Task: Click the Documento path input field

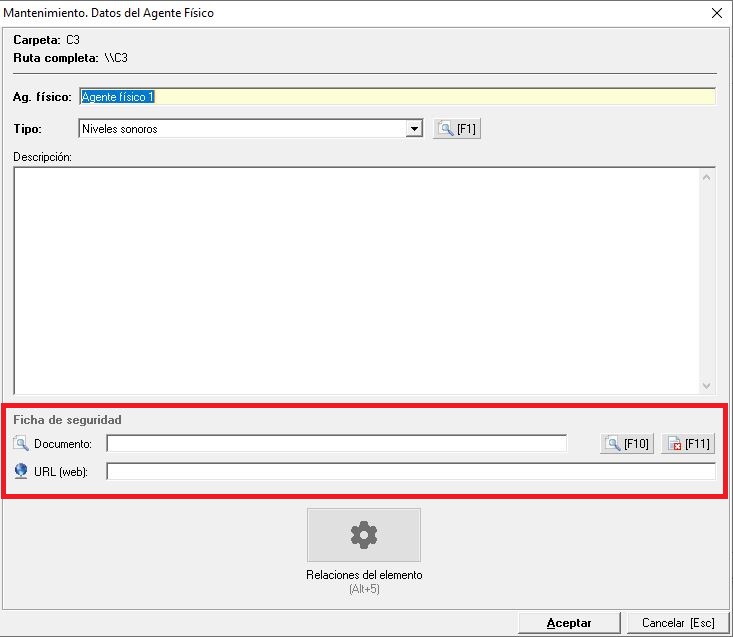Action: (337, 443)
